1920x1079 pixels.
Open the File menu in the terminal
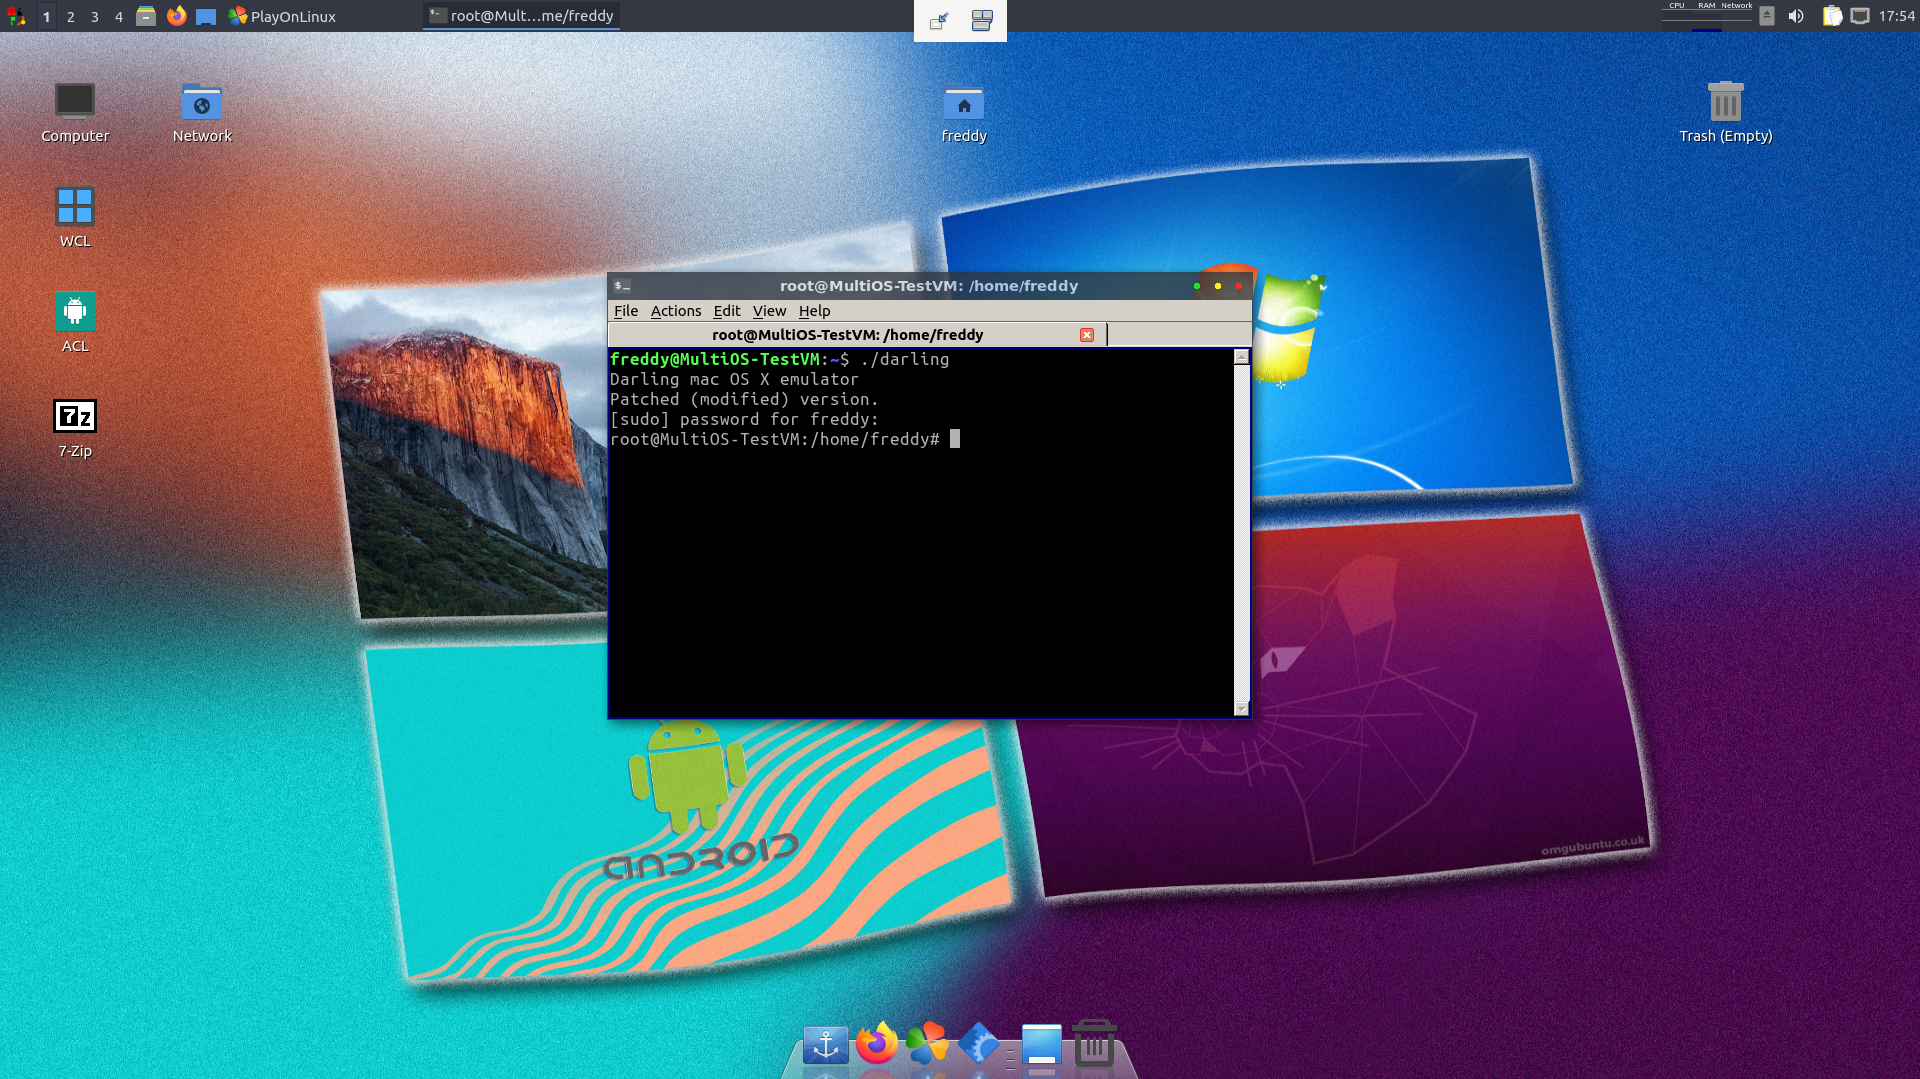(x=625, y=311)
